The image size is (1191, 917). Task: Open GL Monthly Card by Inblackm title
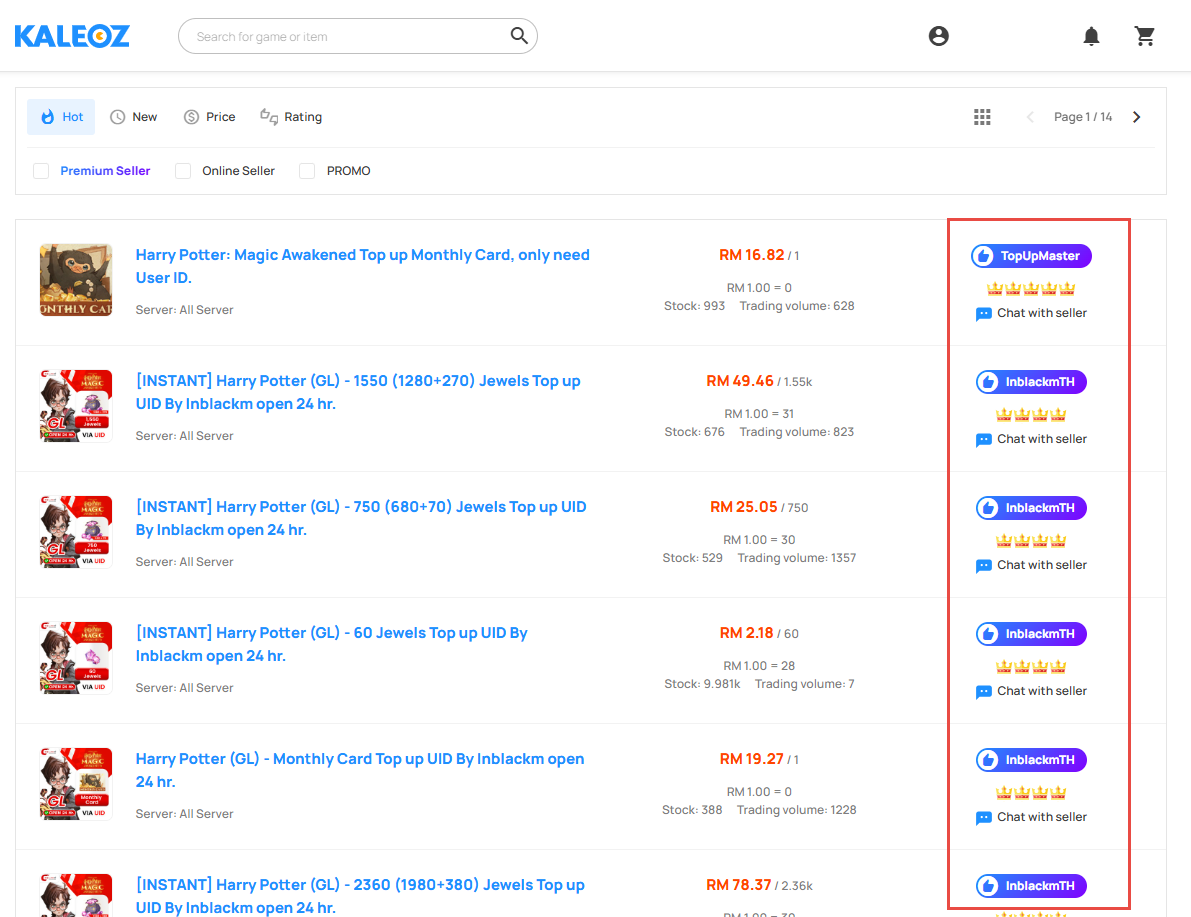coord(360,770)
